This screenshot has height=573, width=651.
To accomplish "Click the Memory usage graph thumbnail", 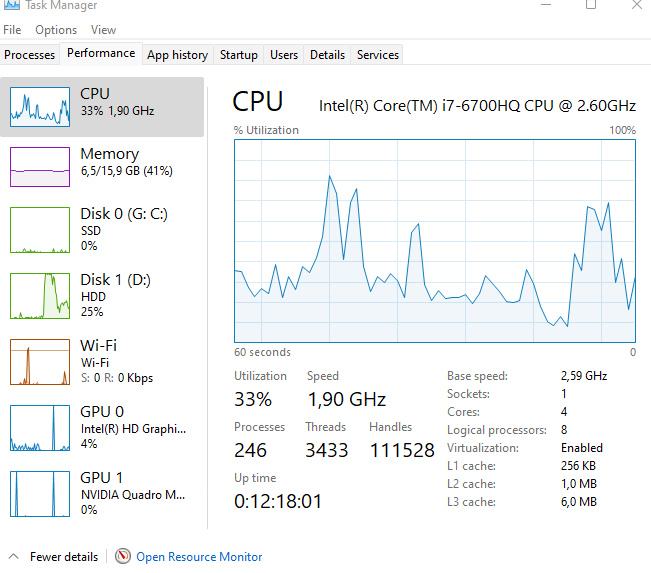I will [40, 166].
